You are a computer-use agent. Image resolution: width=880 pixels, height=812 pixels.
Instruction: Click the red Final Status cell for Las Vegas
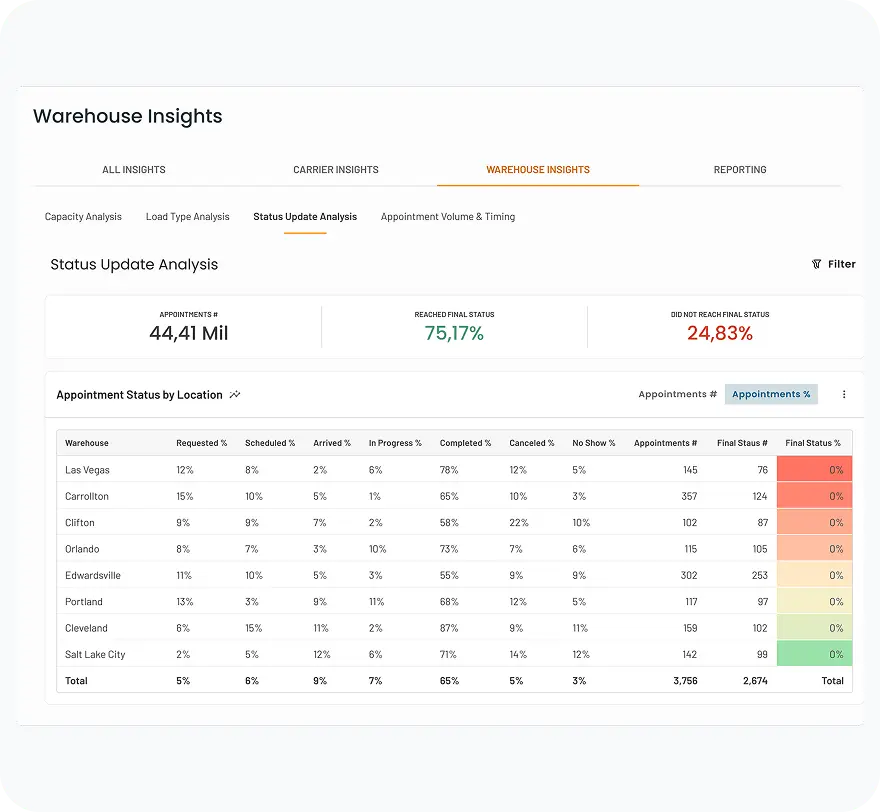click(814, 470)
